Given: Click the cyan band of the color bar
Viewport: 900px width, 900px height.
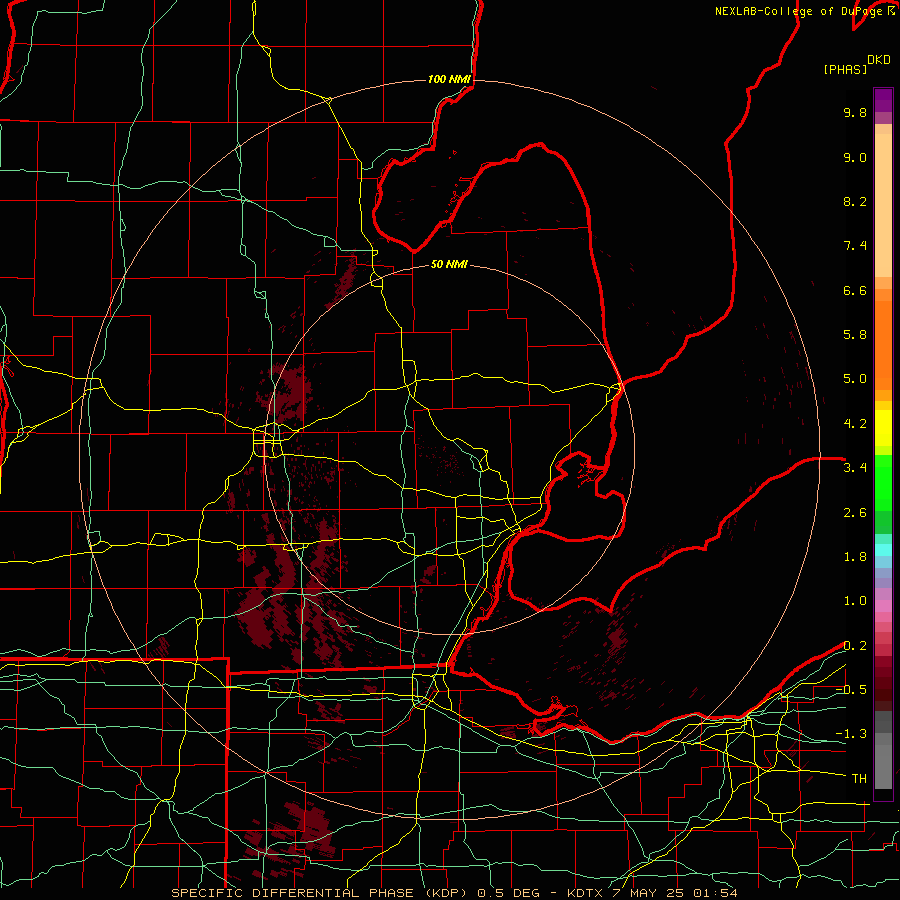Looking at the screenshot, I should point(883,550).
